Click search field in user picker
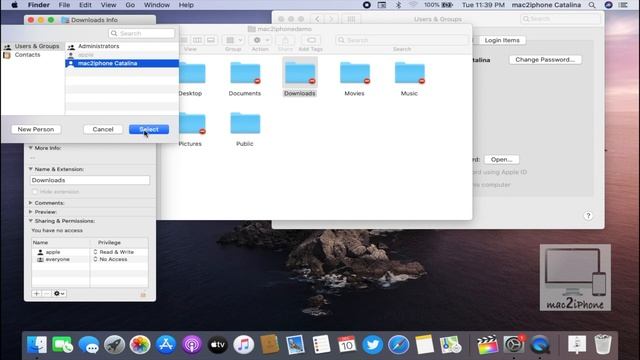The width and height of the screenshot is (640, 360). [x=142, y=33]
